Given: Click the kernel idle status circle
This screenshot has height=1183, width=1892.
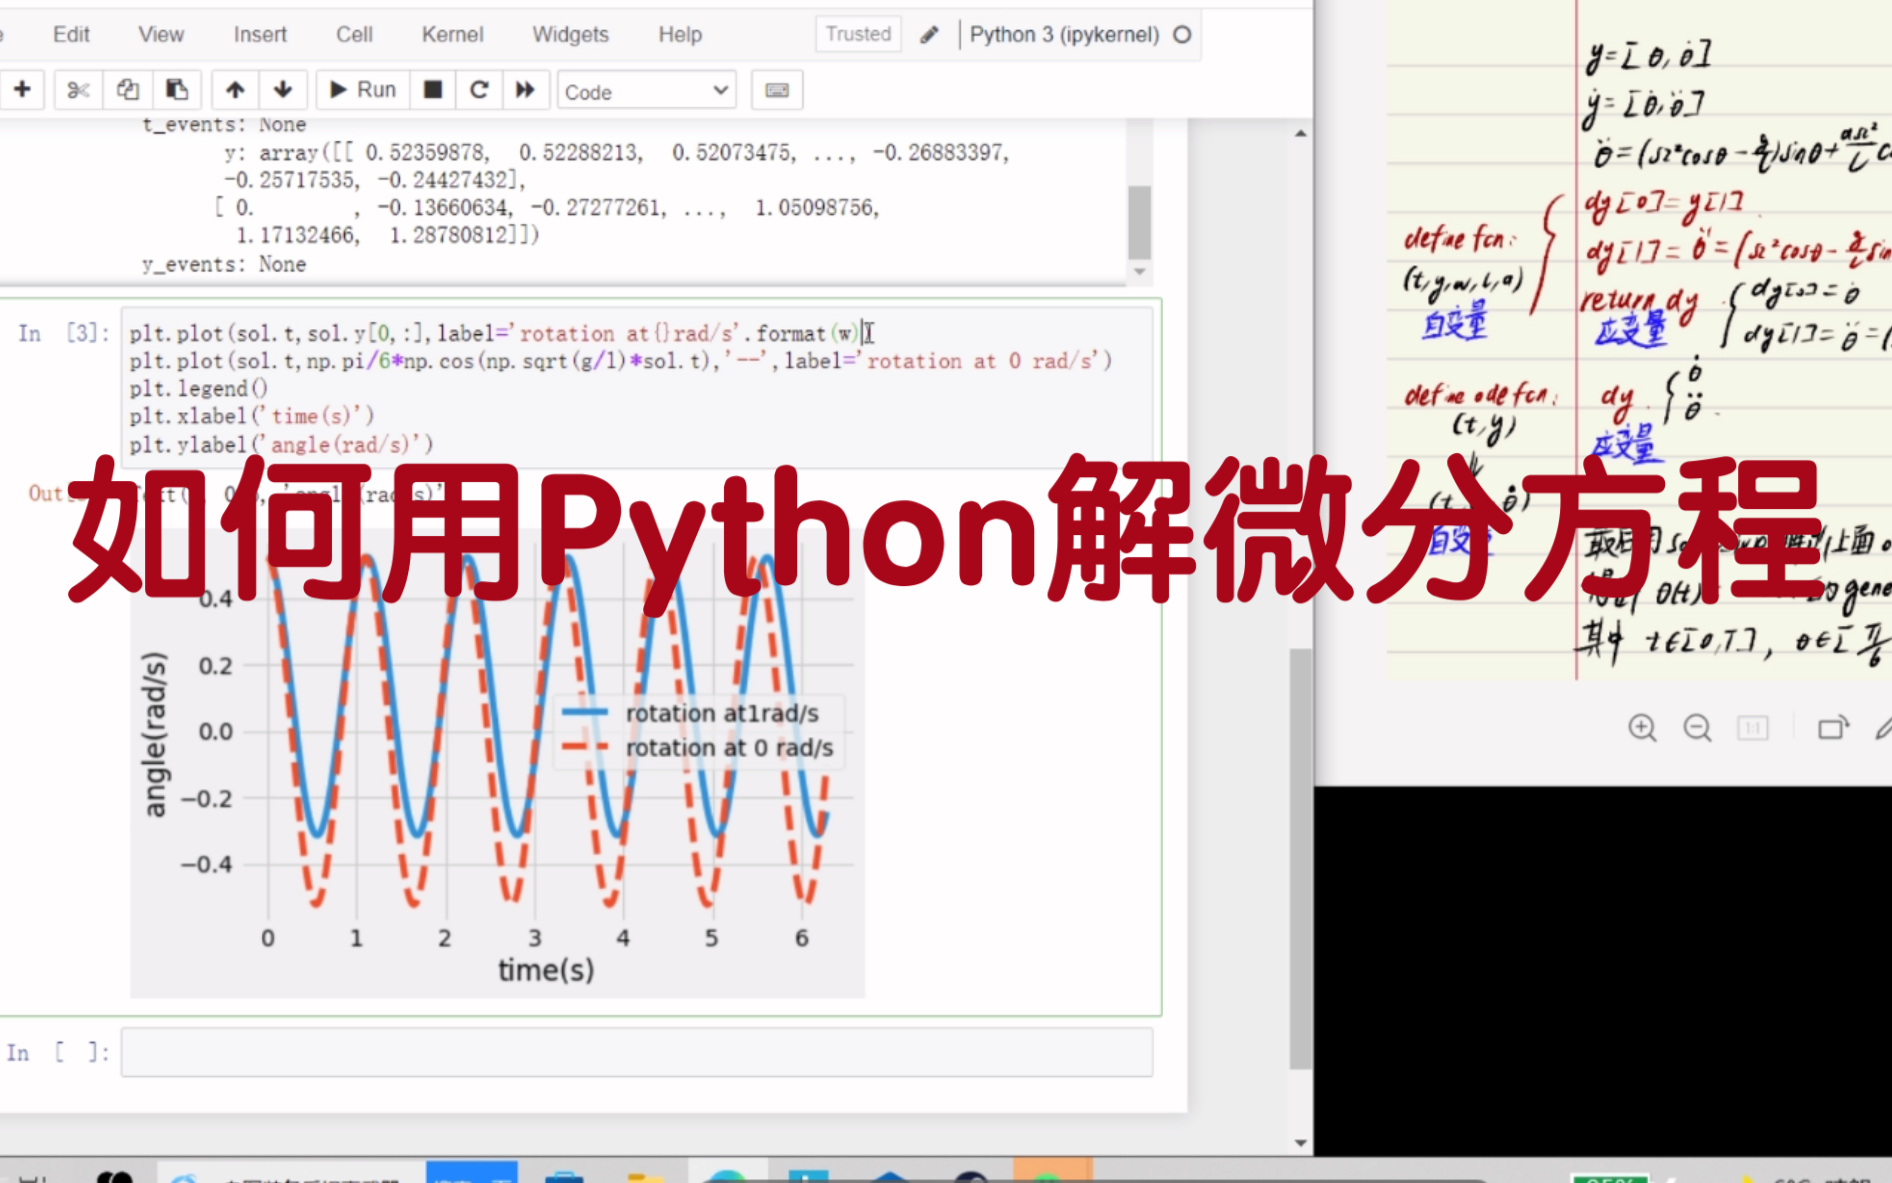Looking at the screenshot, I should (1182, 34).
